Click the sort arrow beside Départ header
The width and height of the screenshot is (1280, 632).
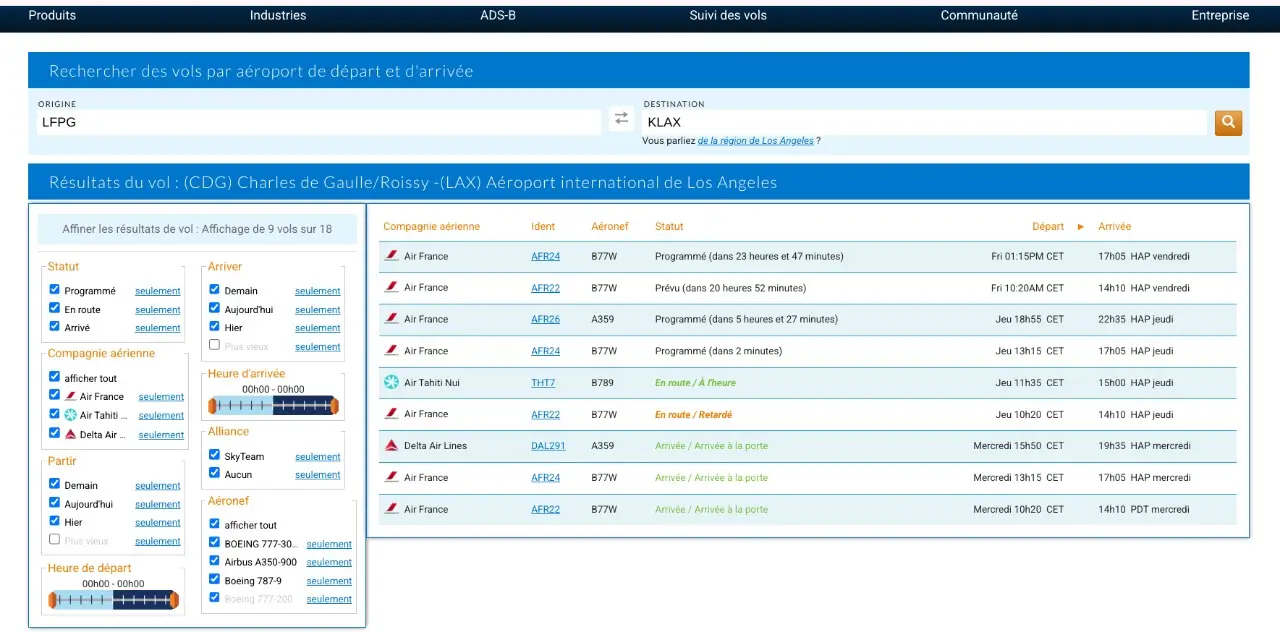tap(1080, 227)
